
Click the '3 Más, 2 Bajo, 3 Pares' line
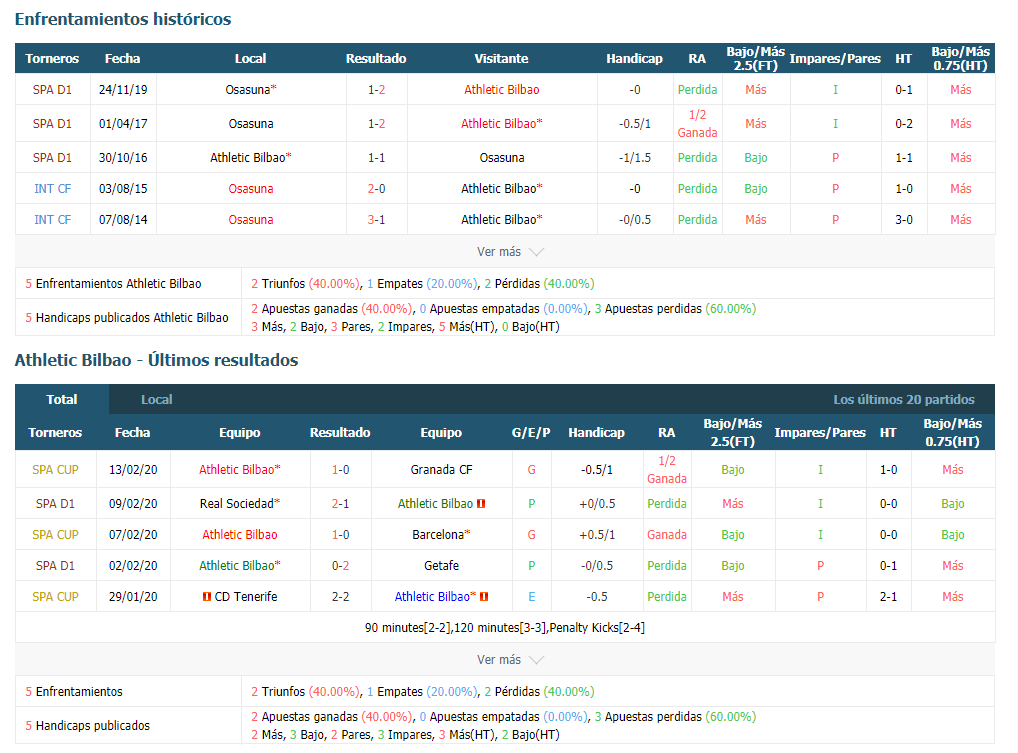[405, 327]
